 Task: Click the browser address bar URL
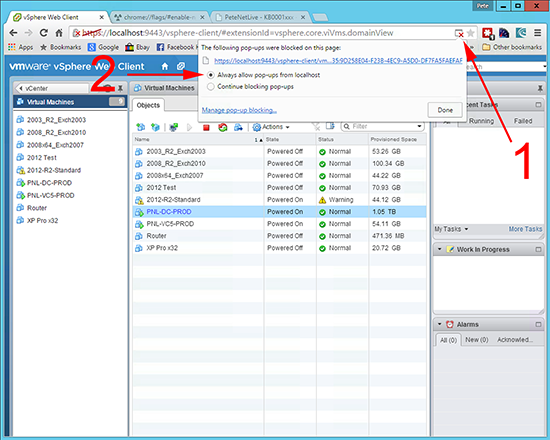[x=251, y=33]
